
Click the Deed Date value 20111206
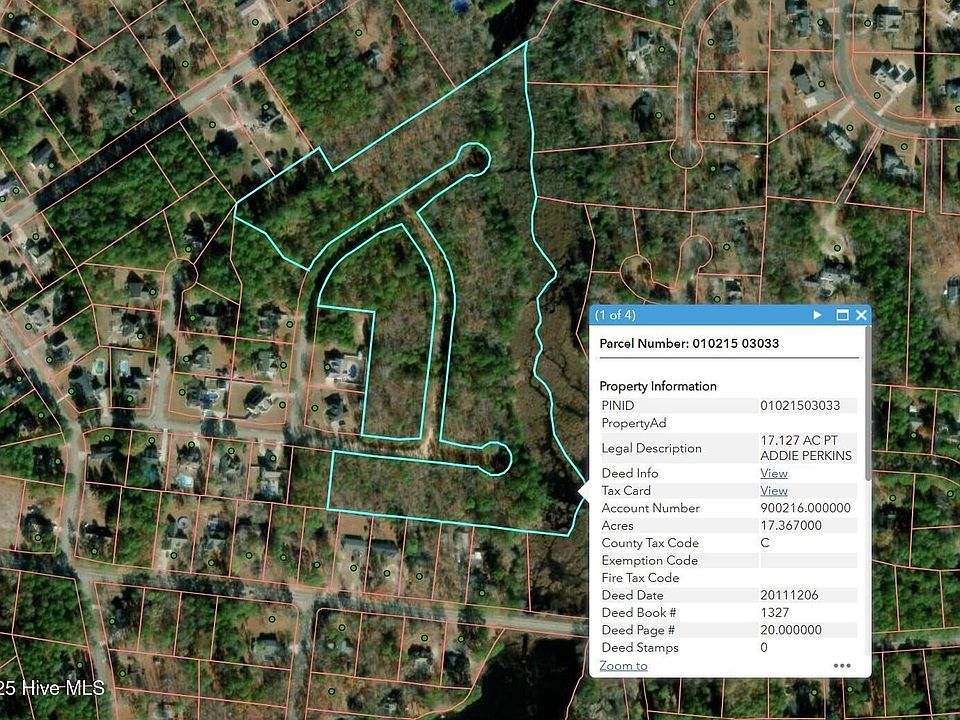coord(789,596)
